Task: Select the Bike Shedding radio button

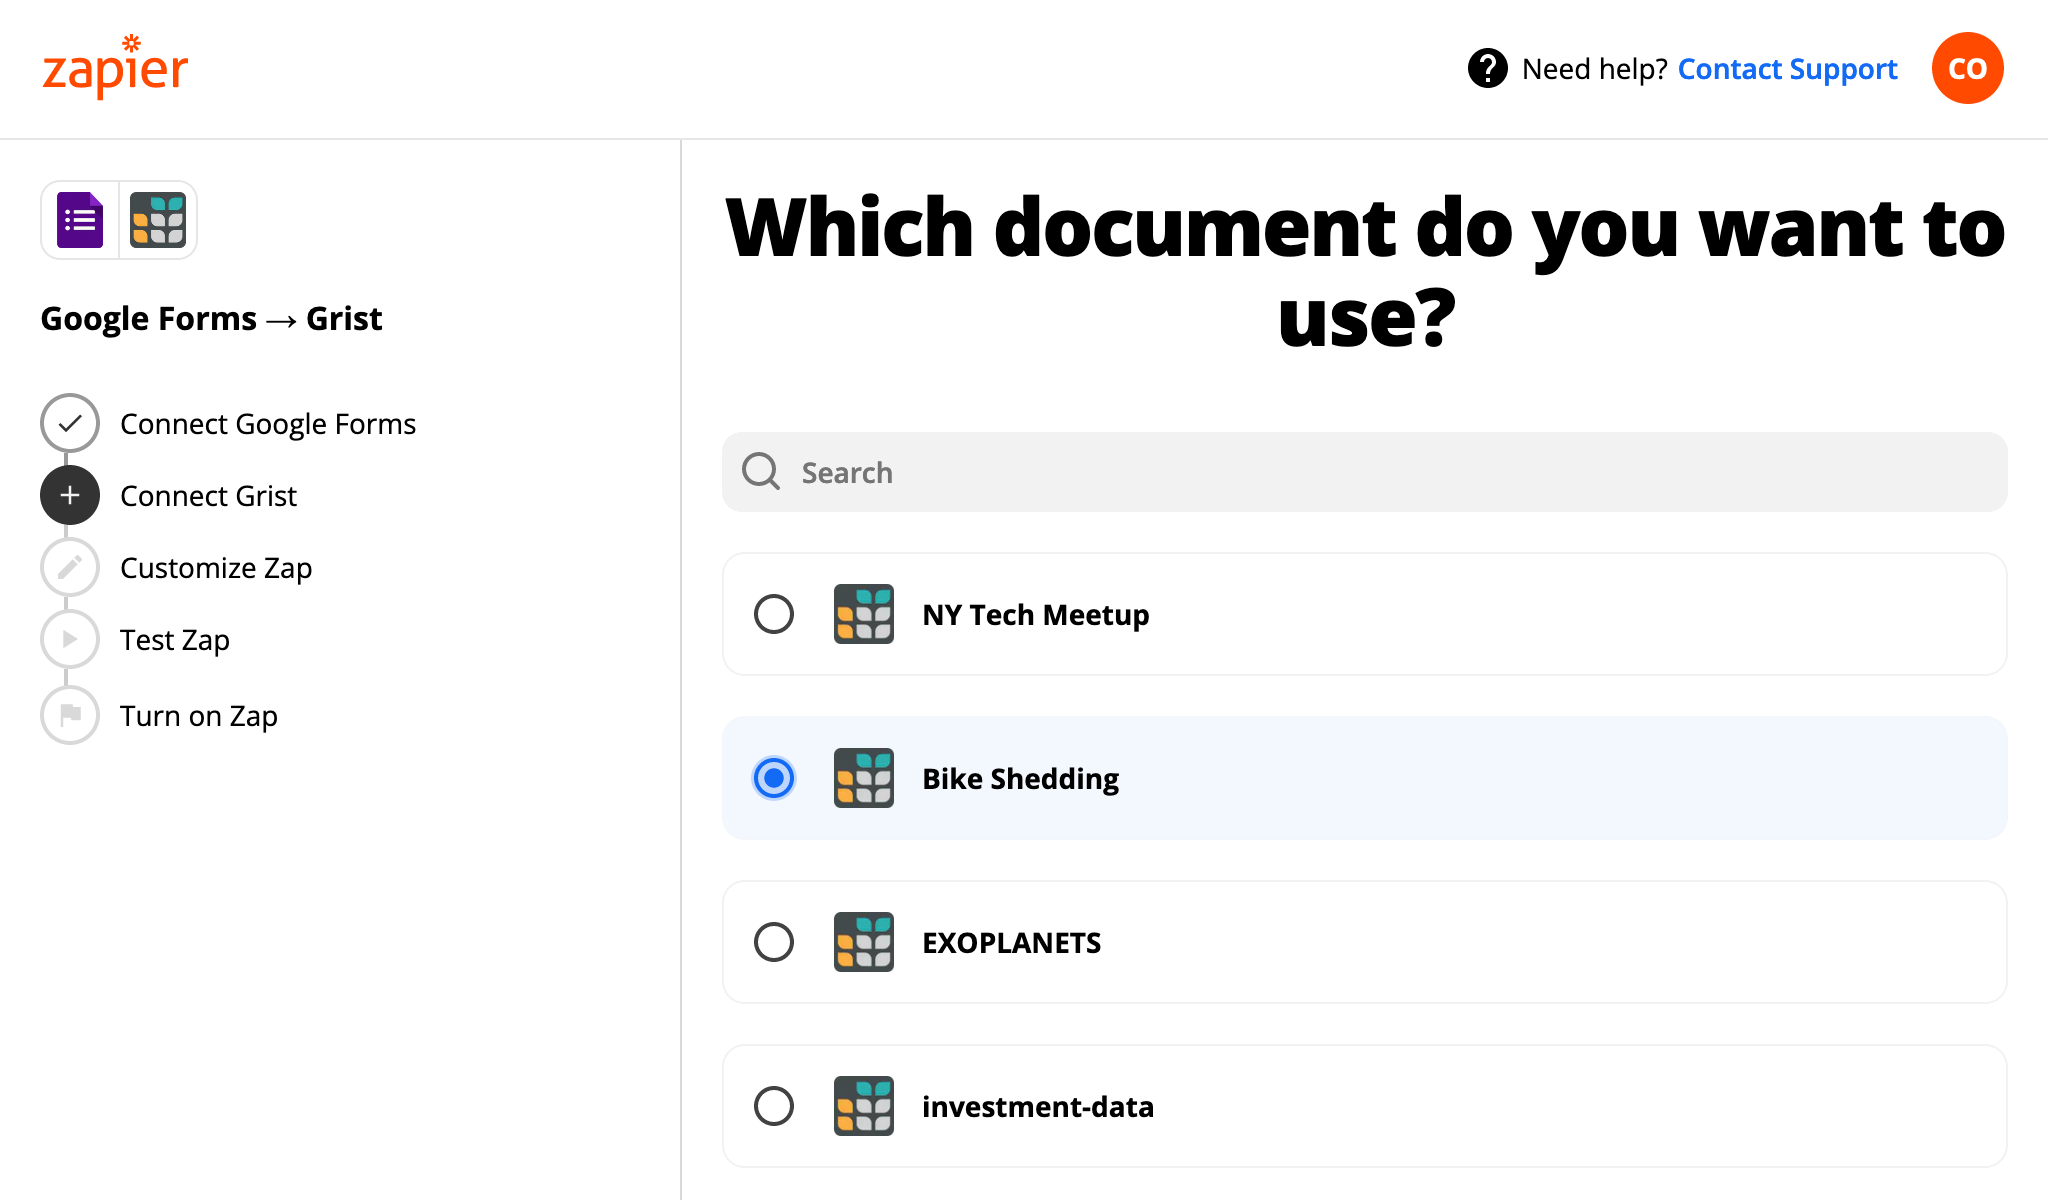Action: (x=771, y=779)
